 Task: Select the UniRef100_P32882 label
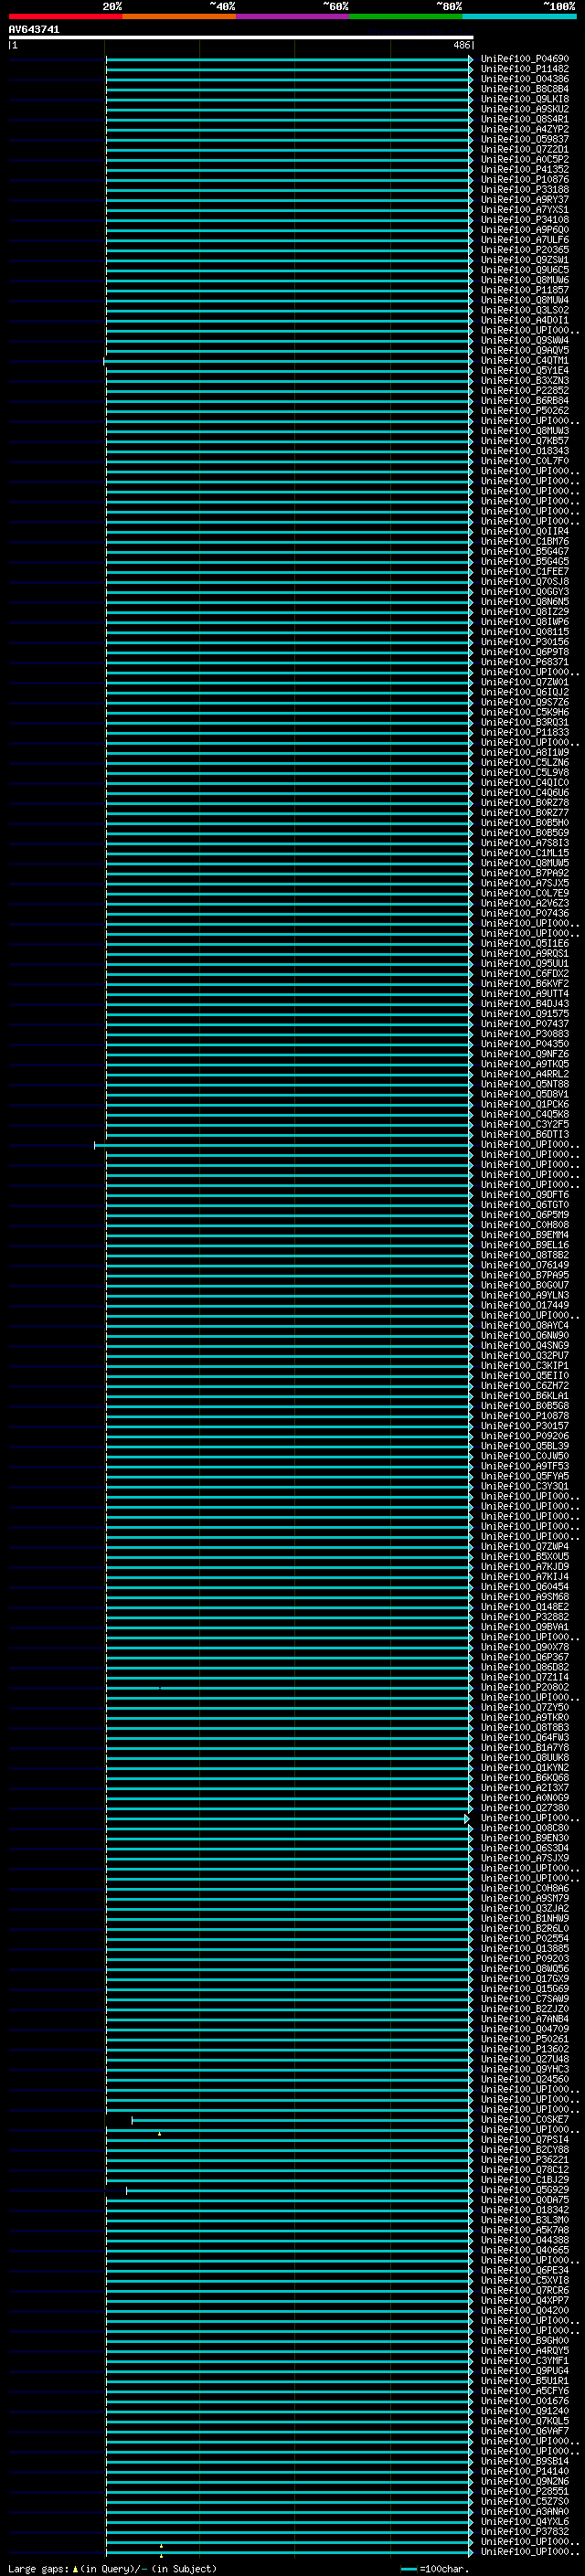525,1617
